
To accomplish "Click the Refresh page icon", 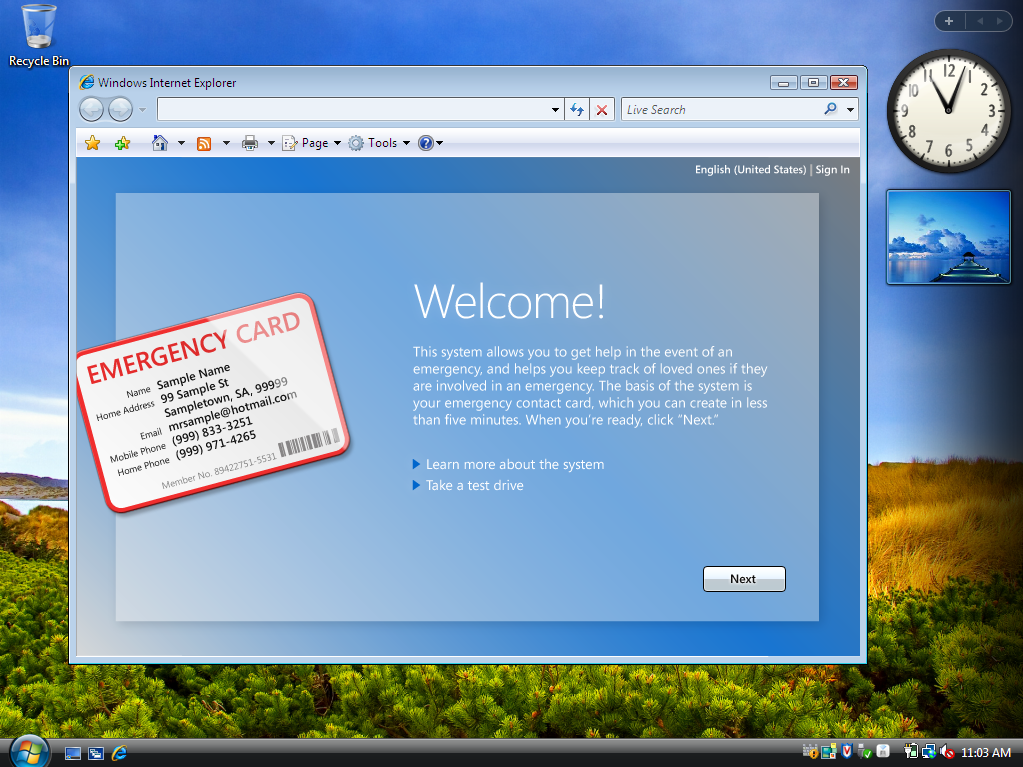I will pyautogui.click(x=577, y=110).
